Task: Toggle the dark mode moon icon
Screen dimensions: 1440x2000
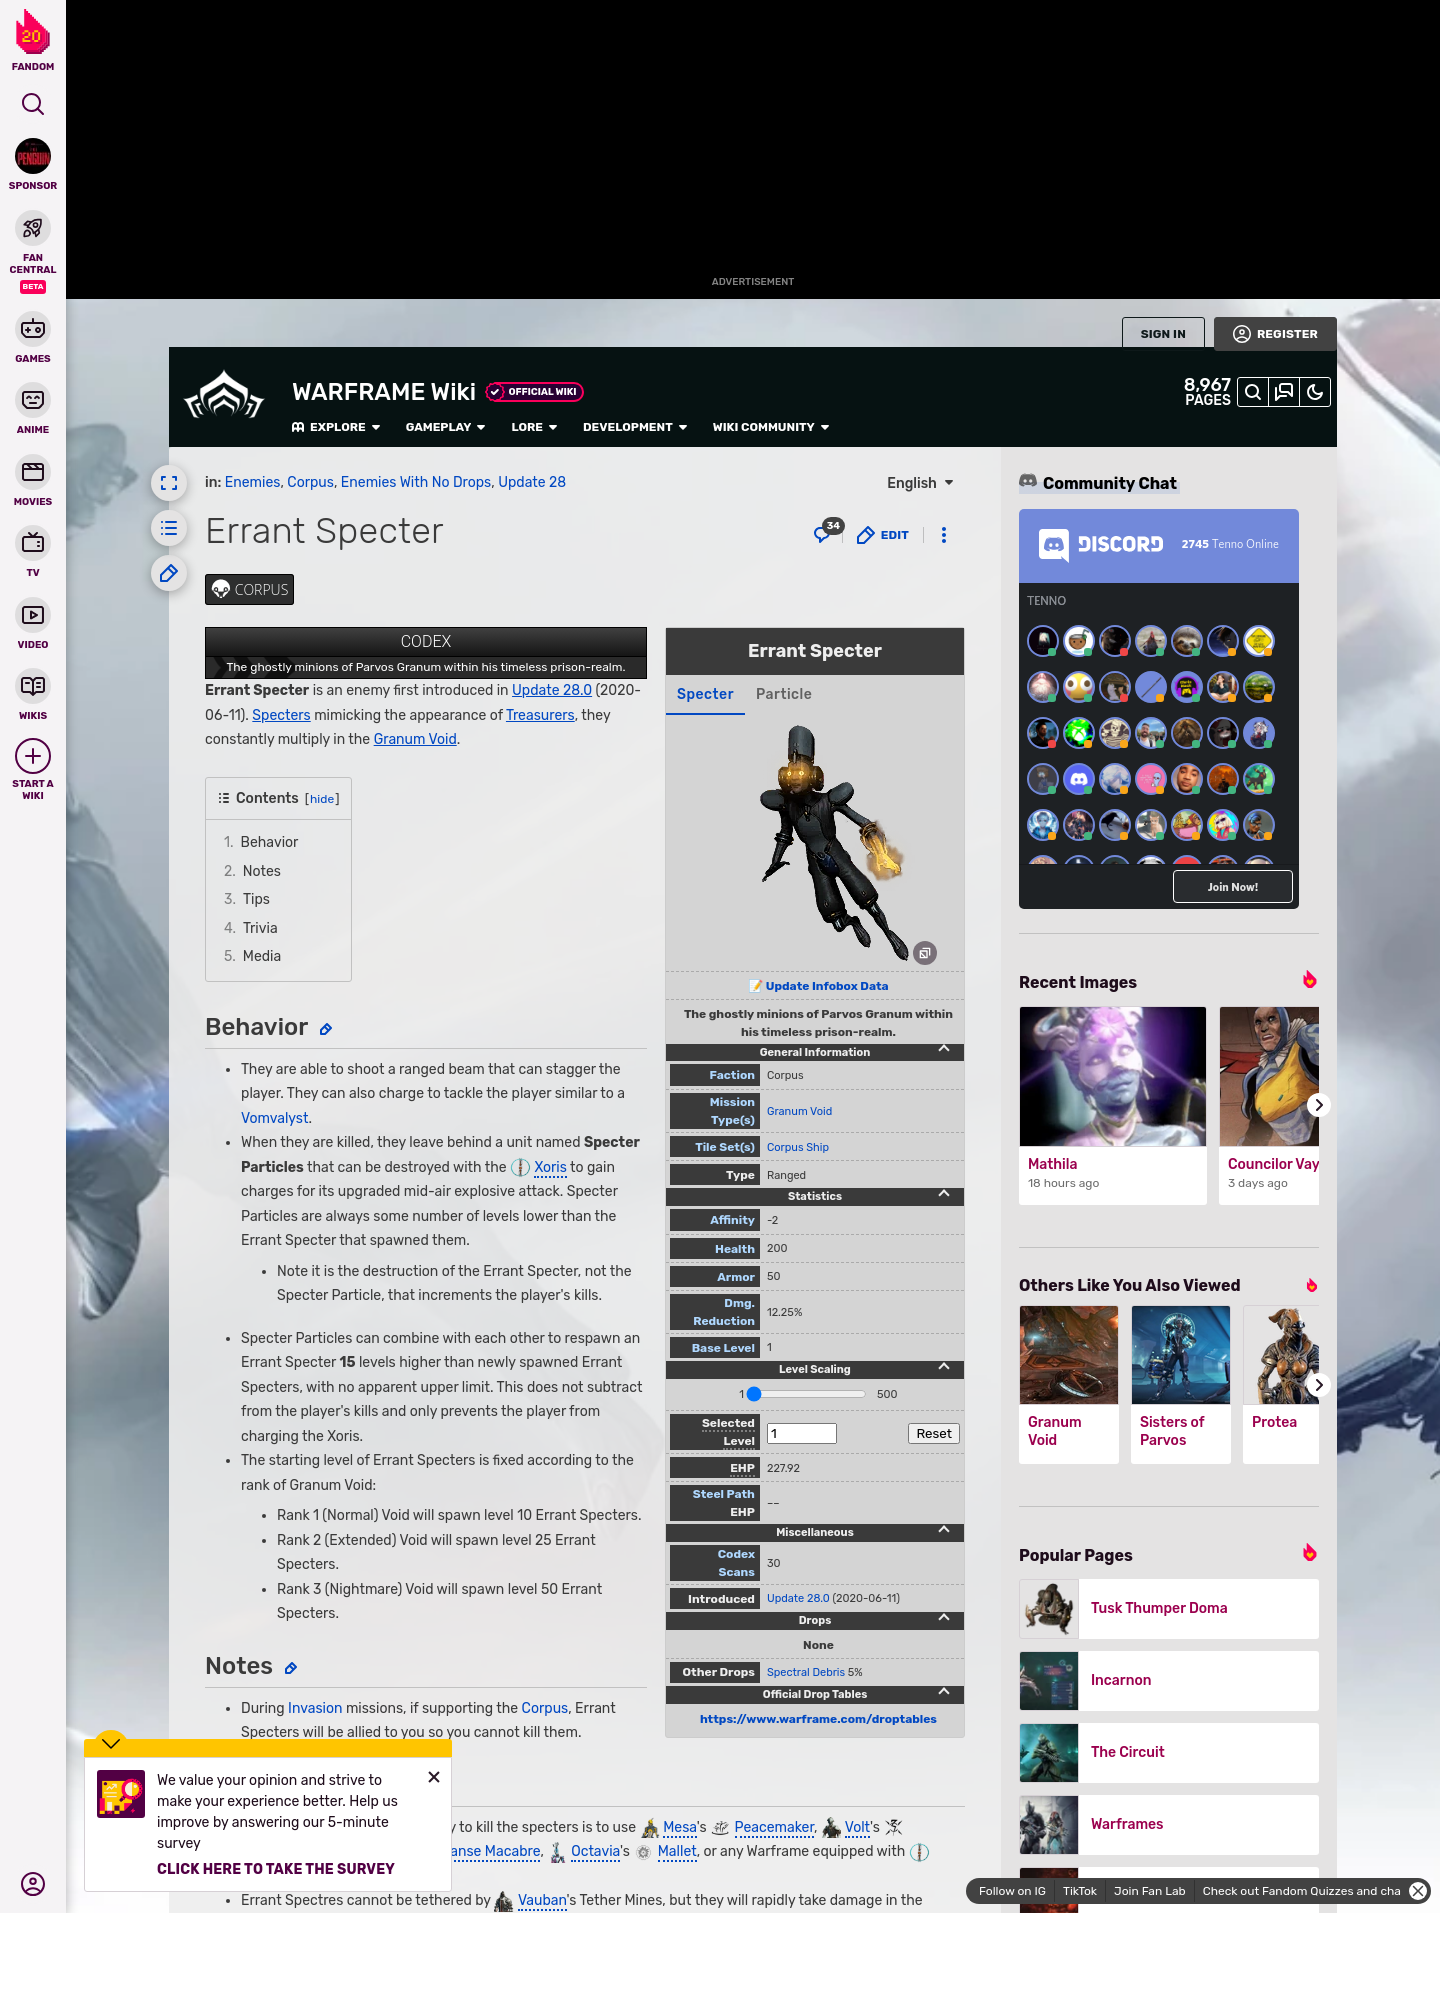Action: pyautogui.click(x=1315, y=392)
